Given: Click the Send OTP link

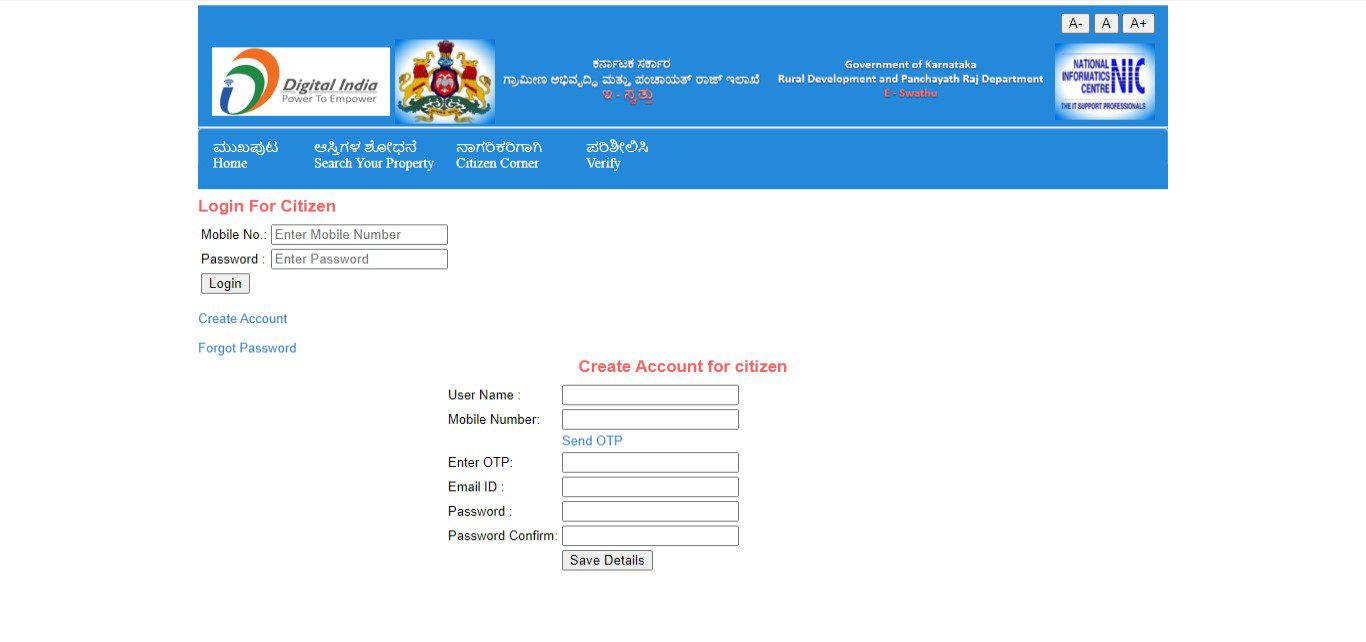Looking at the screenshot, I should coord(592,440).
